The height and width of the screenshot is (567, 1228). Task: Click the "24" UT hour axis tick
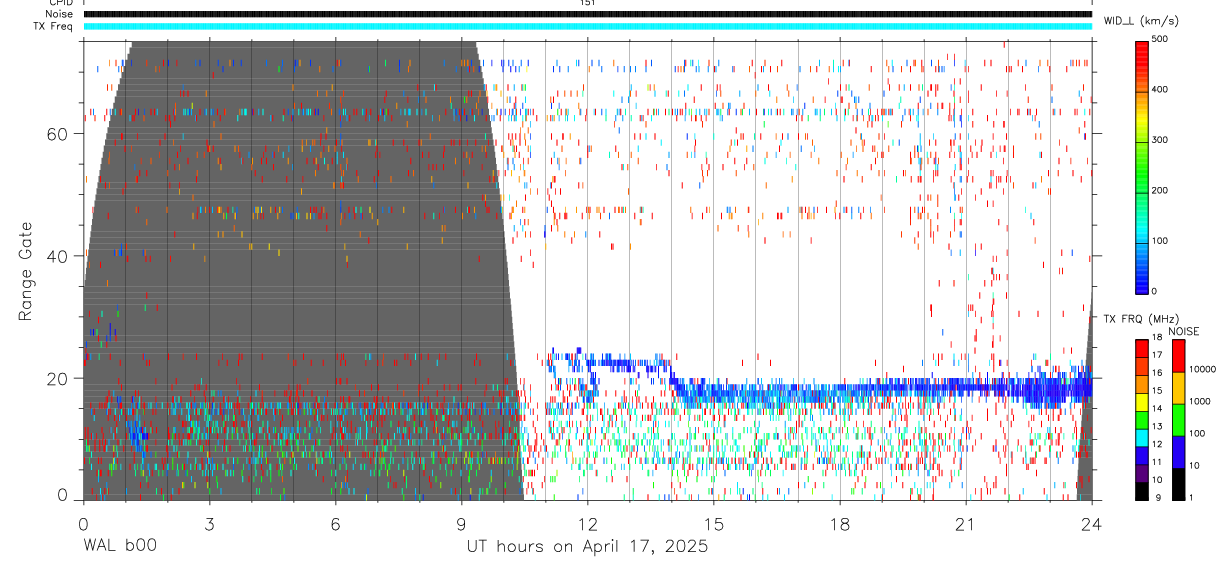click(x=1092, y=523)
